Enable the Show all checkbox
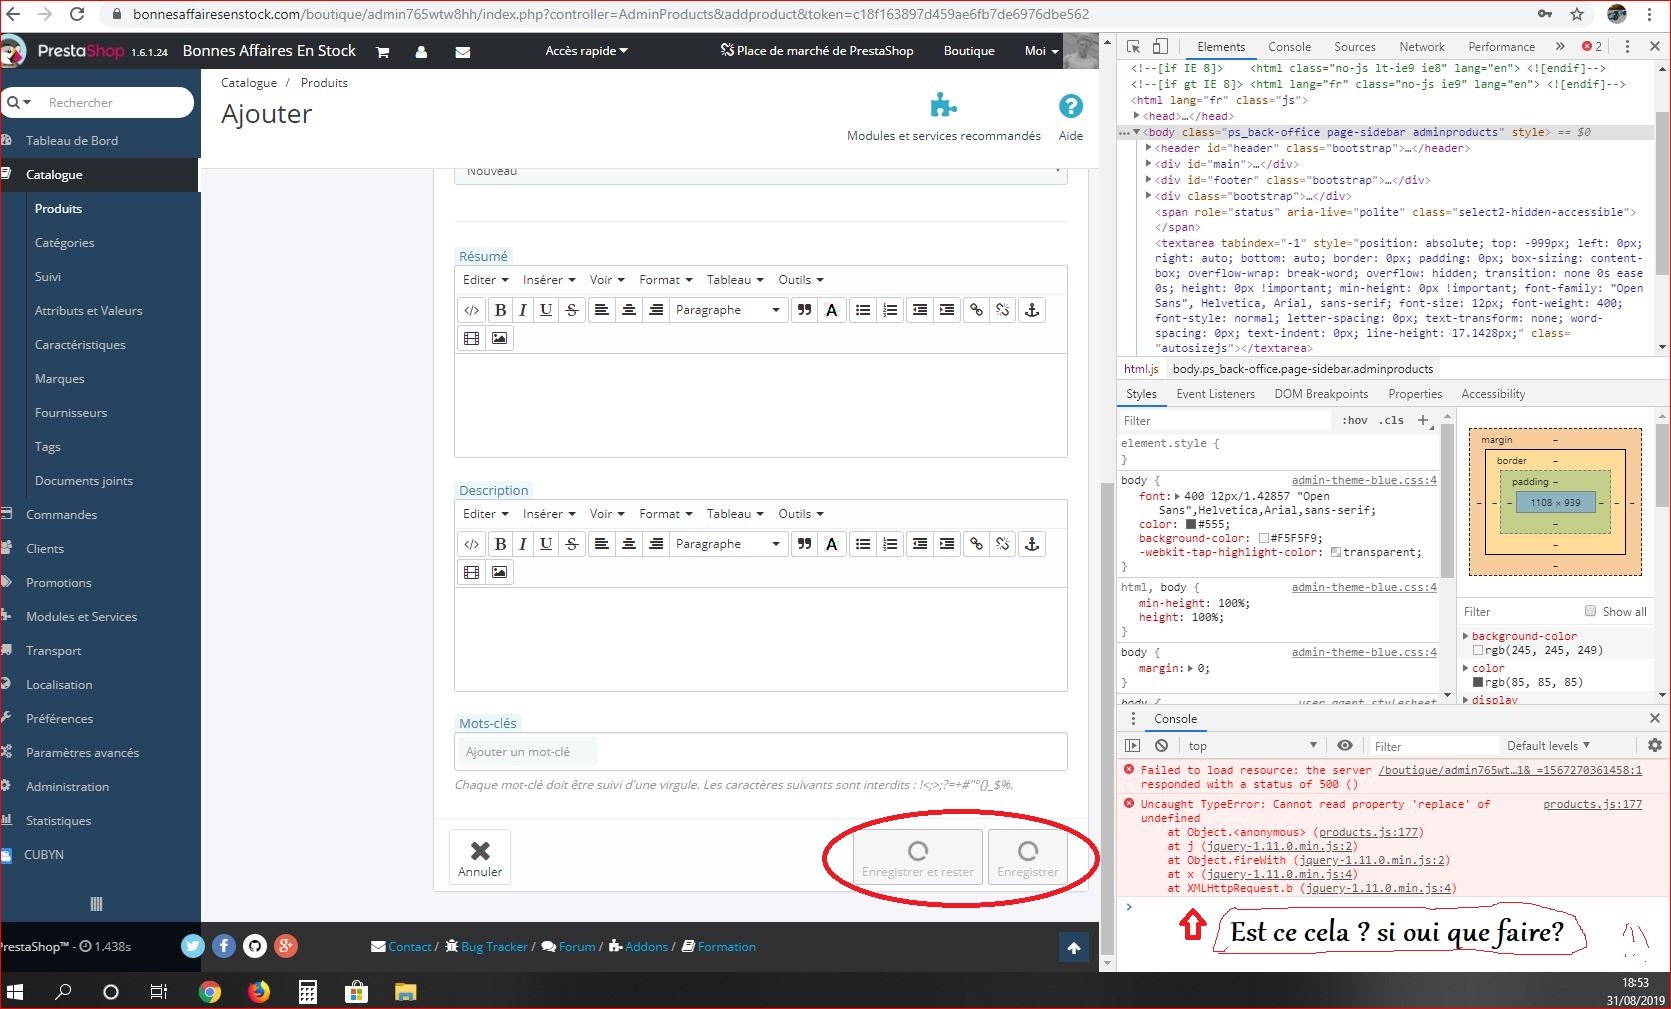This screenshot has height=1009, width=1671. 1590,611
